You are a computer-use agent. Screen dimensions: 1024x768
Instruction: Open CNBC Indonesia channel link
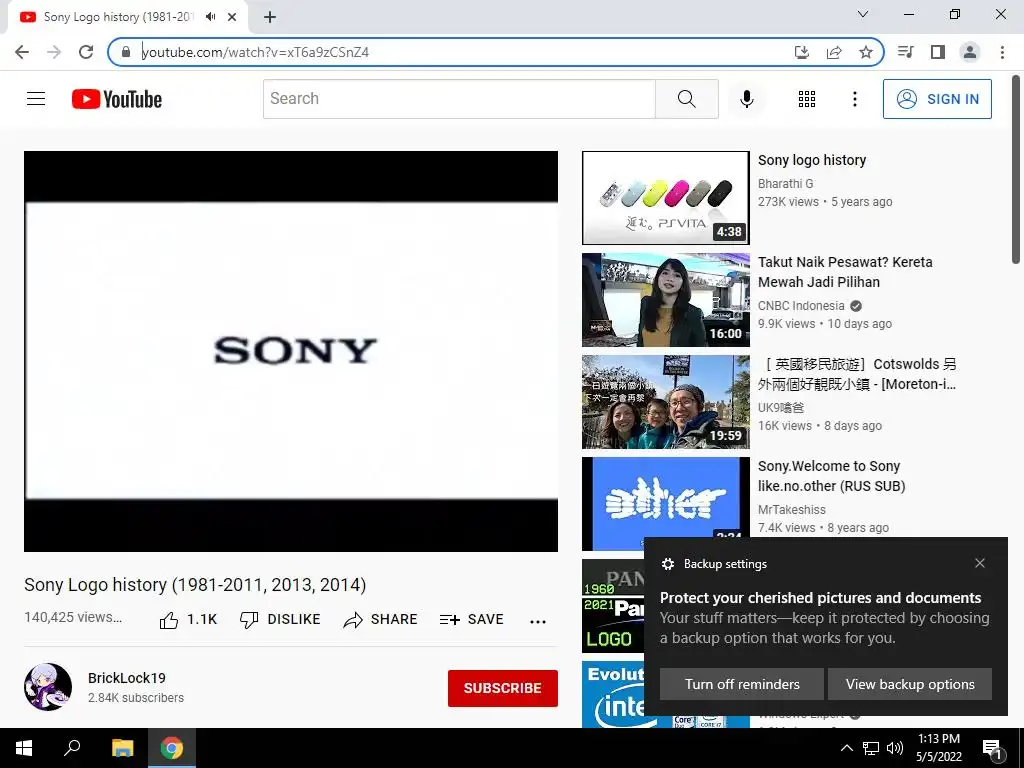click(x=801, y=306)
